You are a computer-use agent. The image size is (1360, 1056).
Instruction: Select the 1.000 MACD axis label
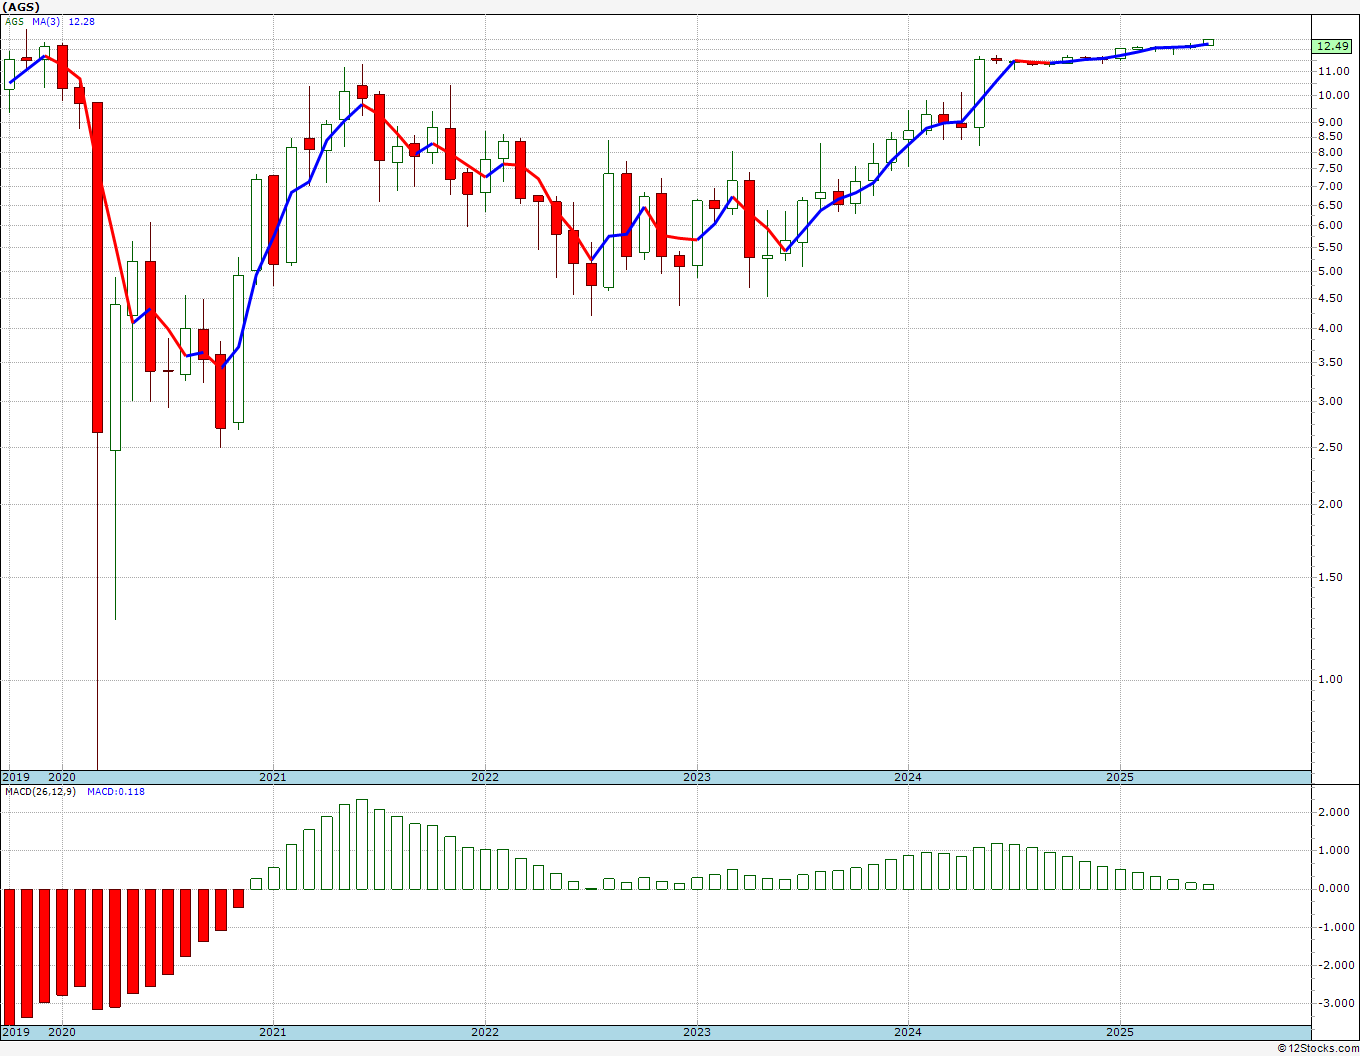click(x=1333, y=851)
